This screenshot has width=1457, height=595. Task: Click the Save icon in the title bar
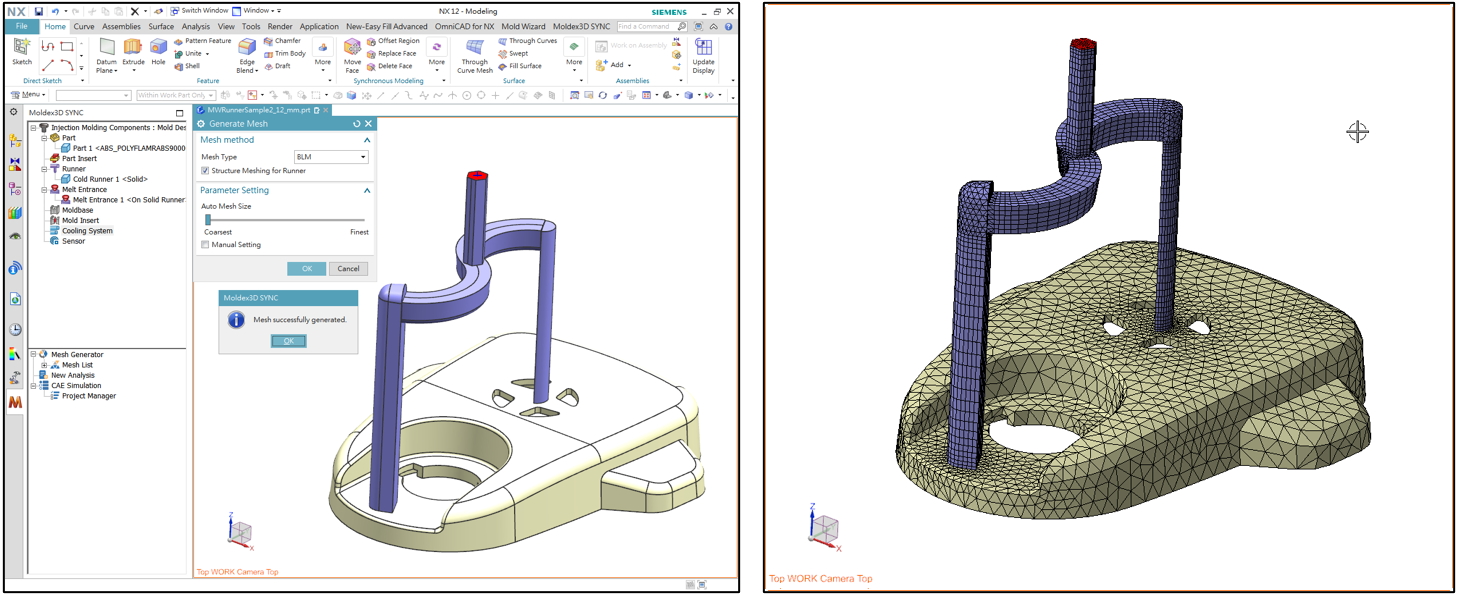(x=38, y=11)
